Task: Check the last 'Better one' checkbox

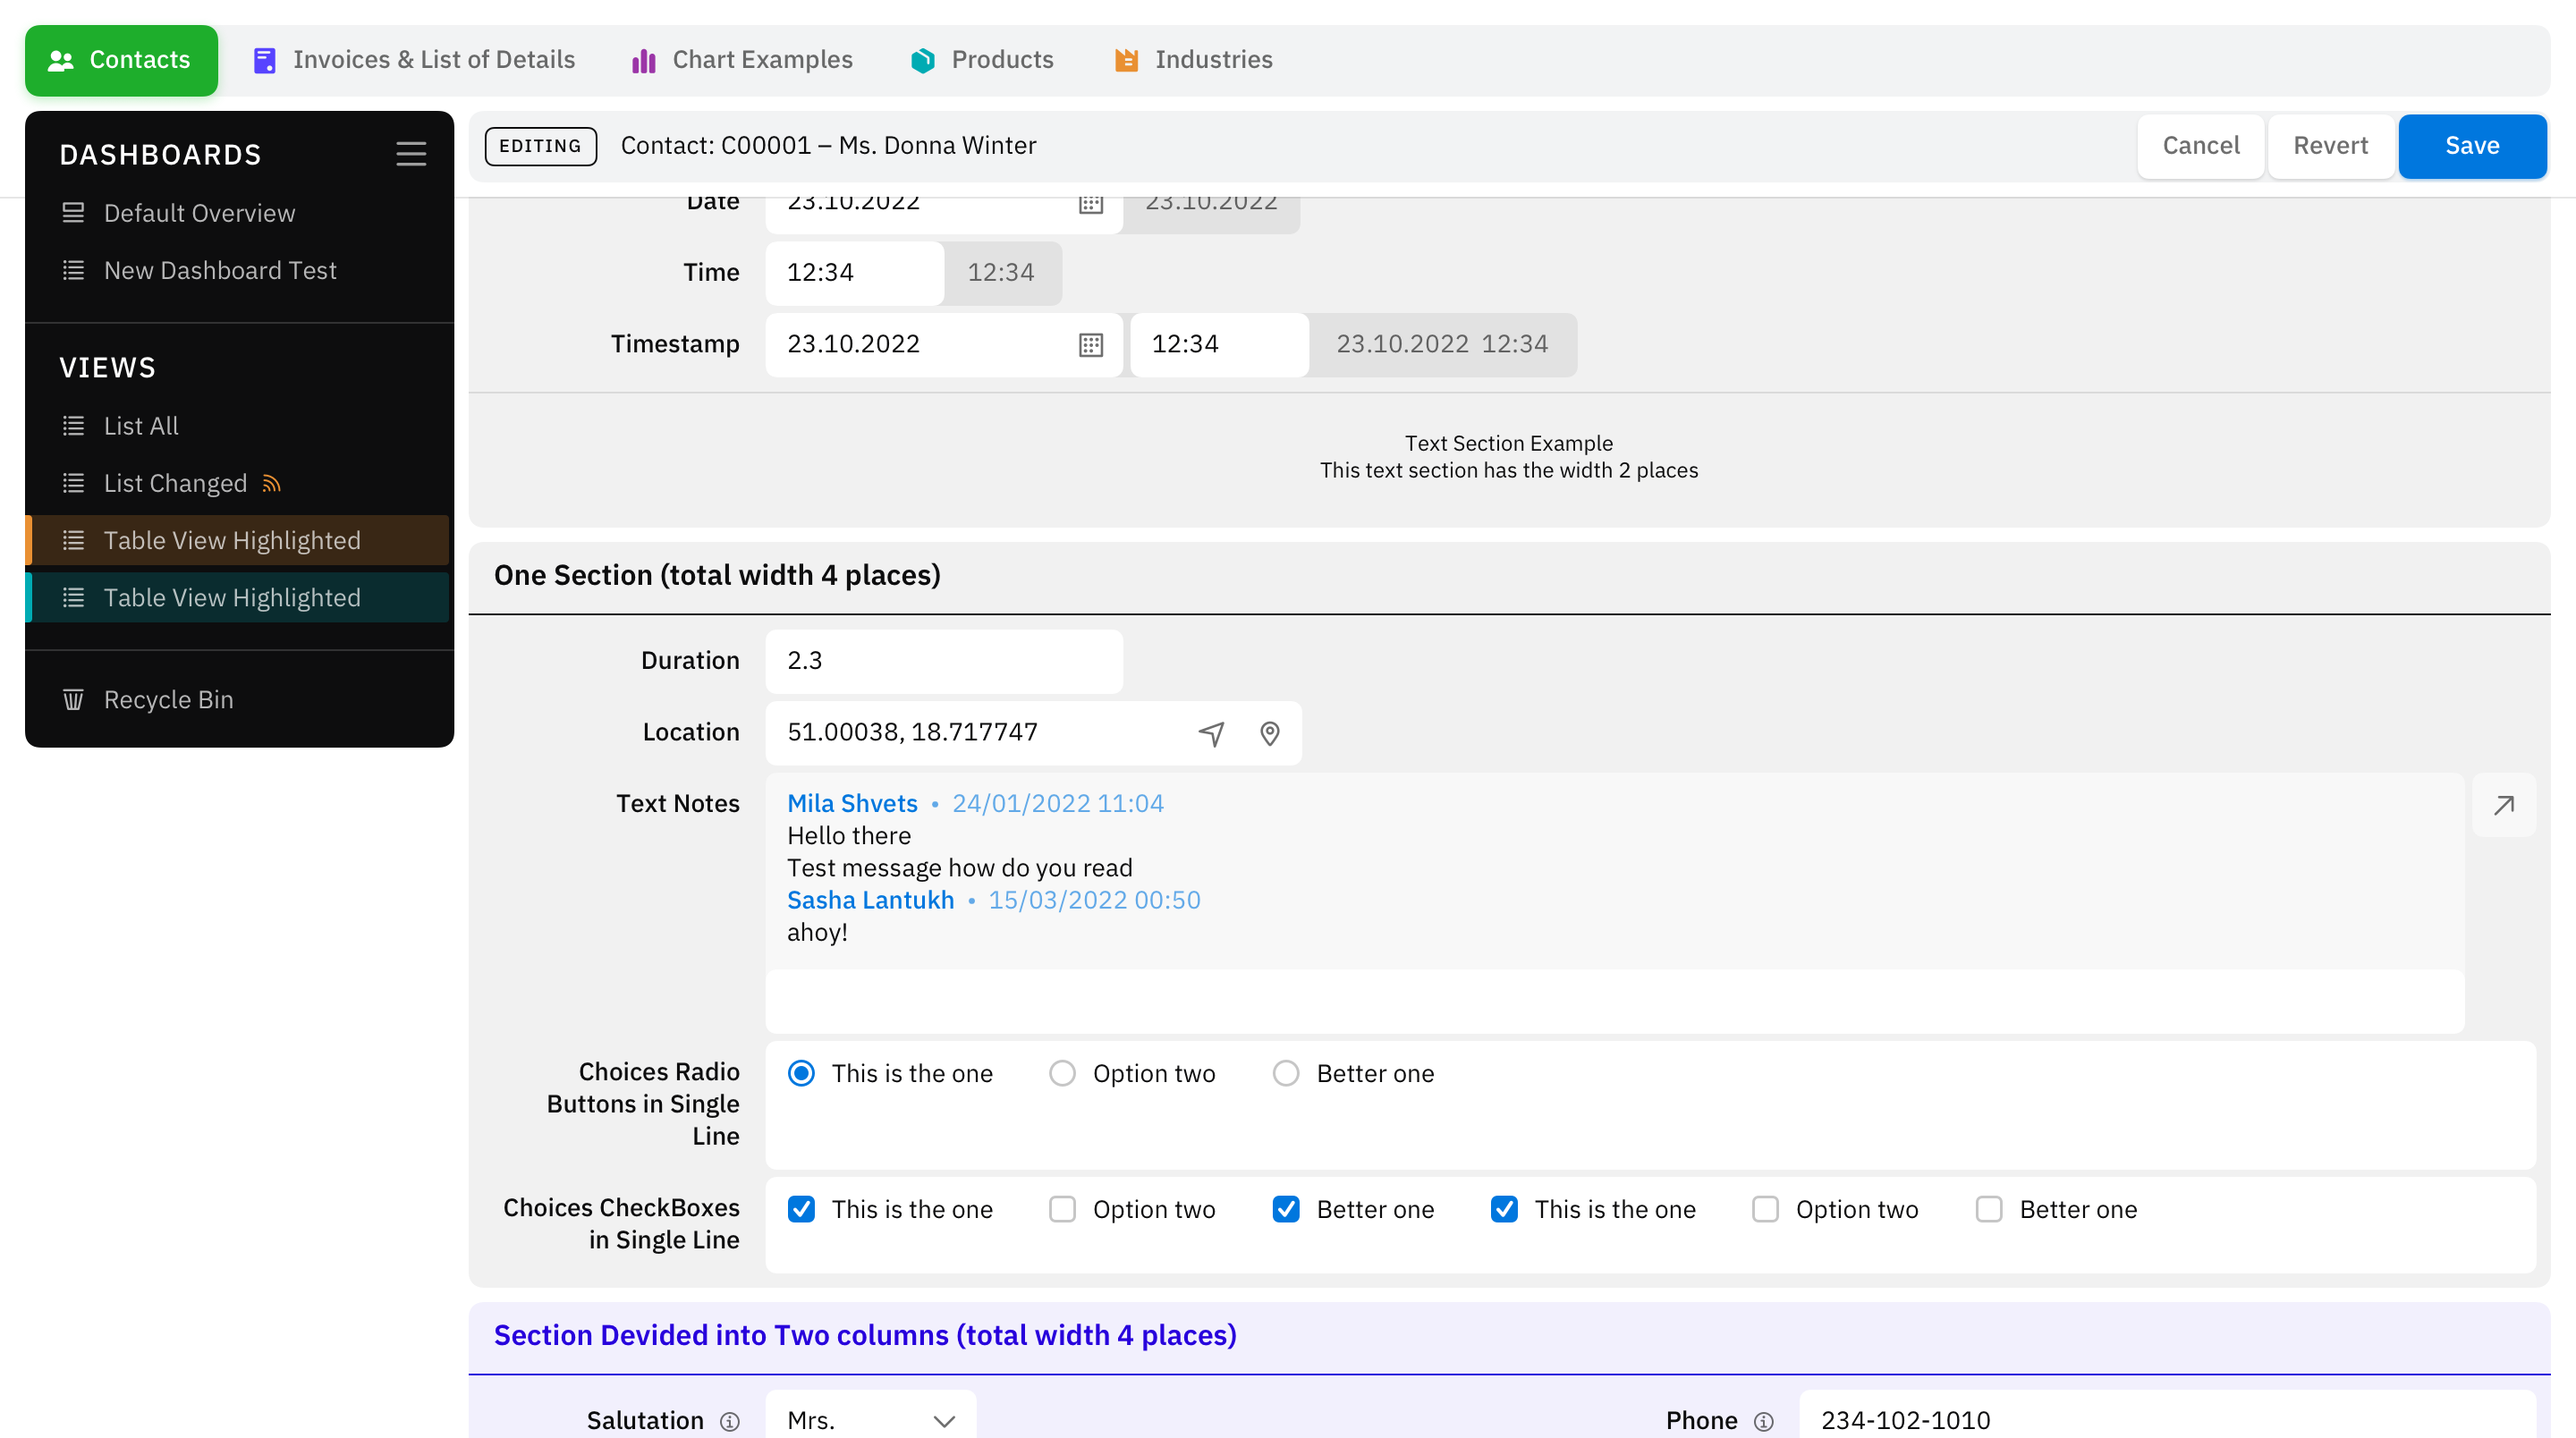Action: [x=1989, y=1209]
